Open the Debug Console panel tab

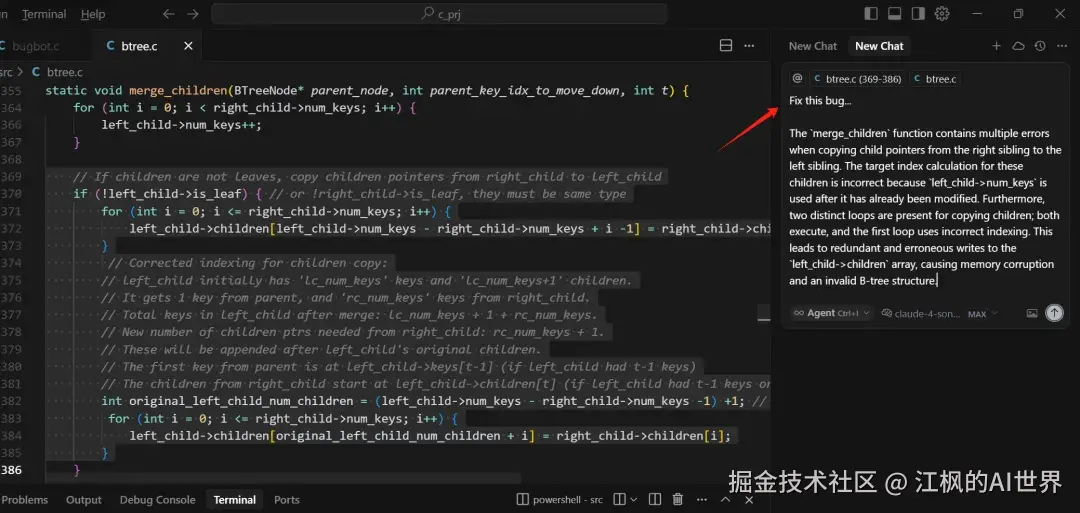(x=157, y=500)
